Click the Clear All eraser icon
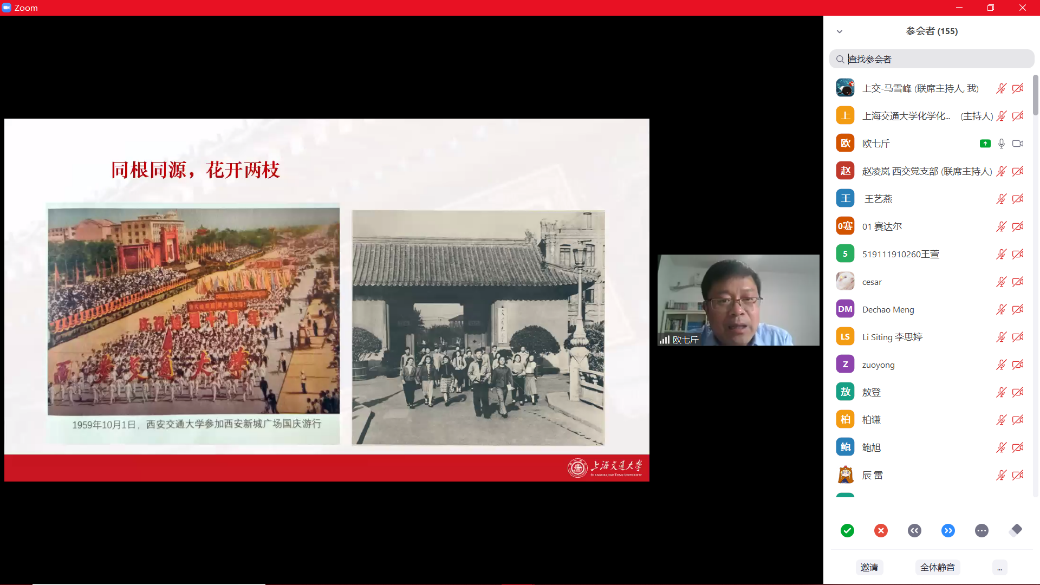 click(1016, 530)
